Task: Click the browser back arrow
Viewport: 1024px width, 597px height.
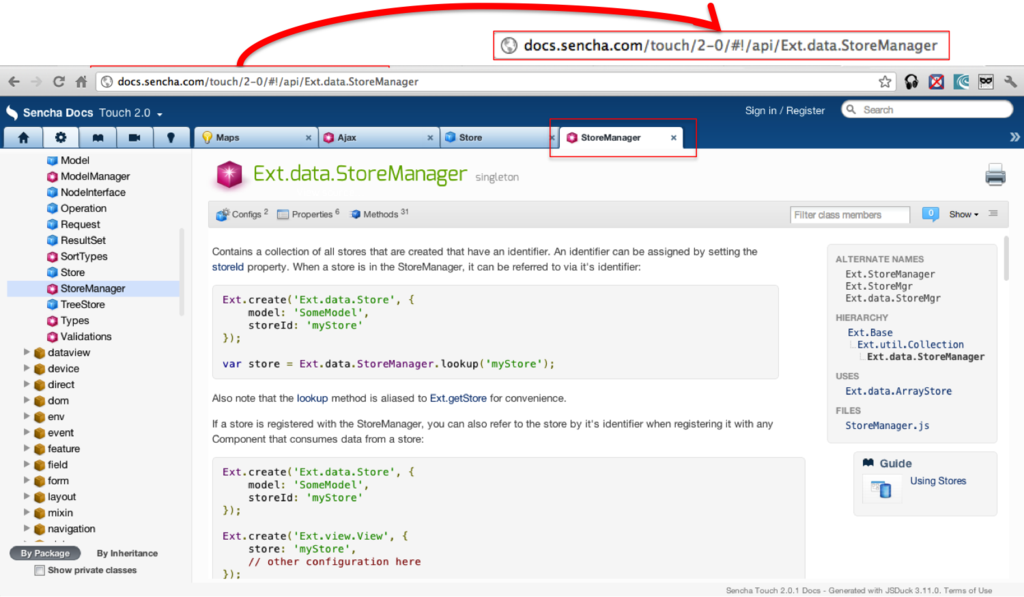Action: (14, 82)
